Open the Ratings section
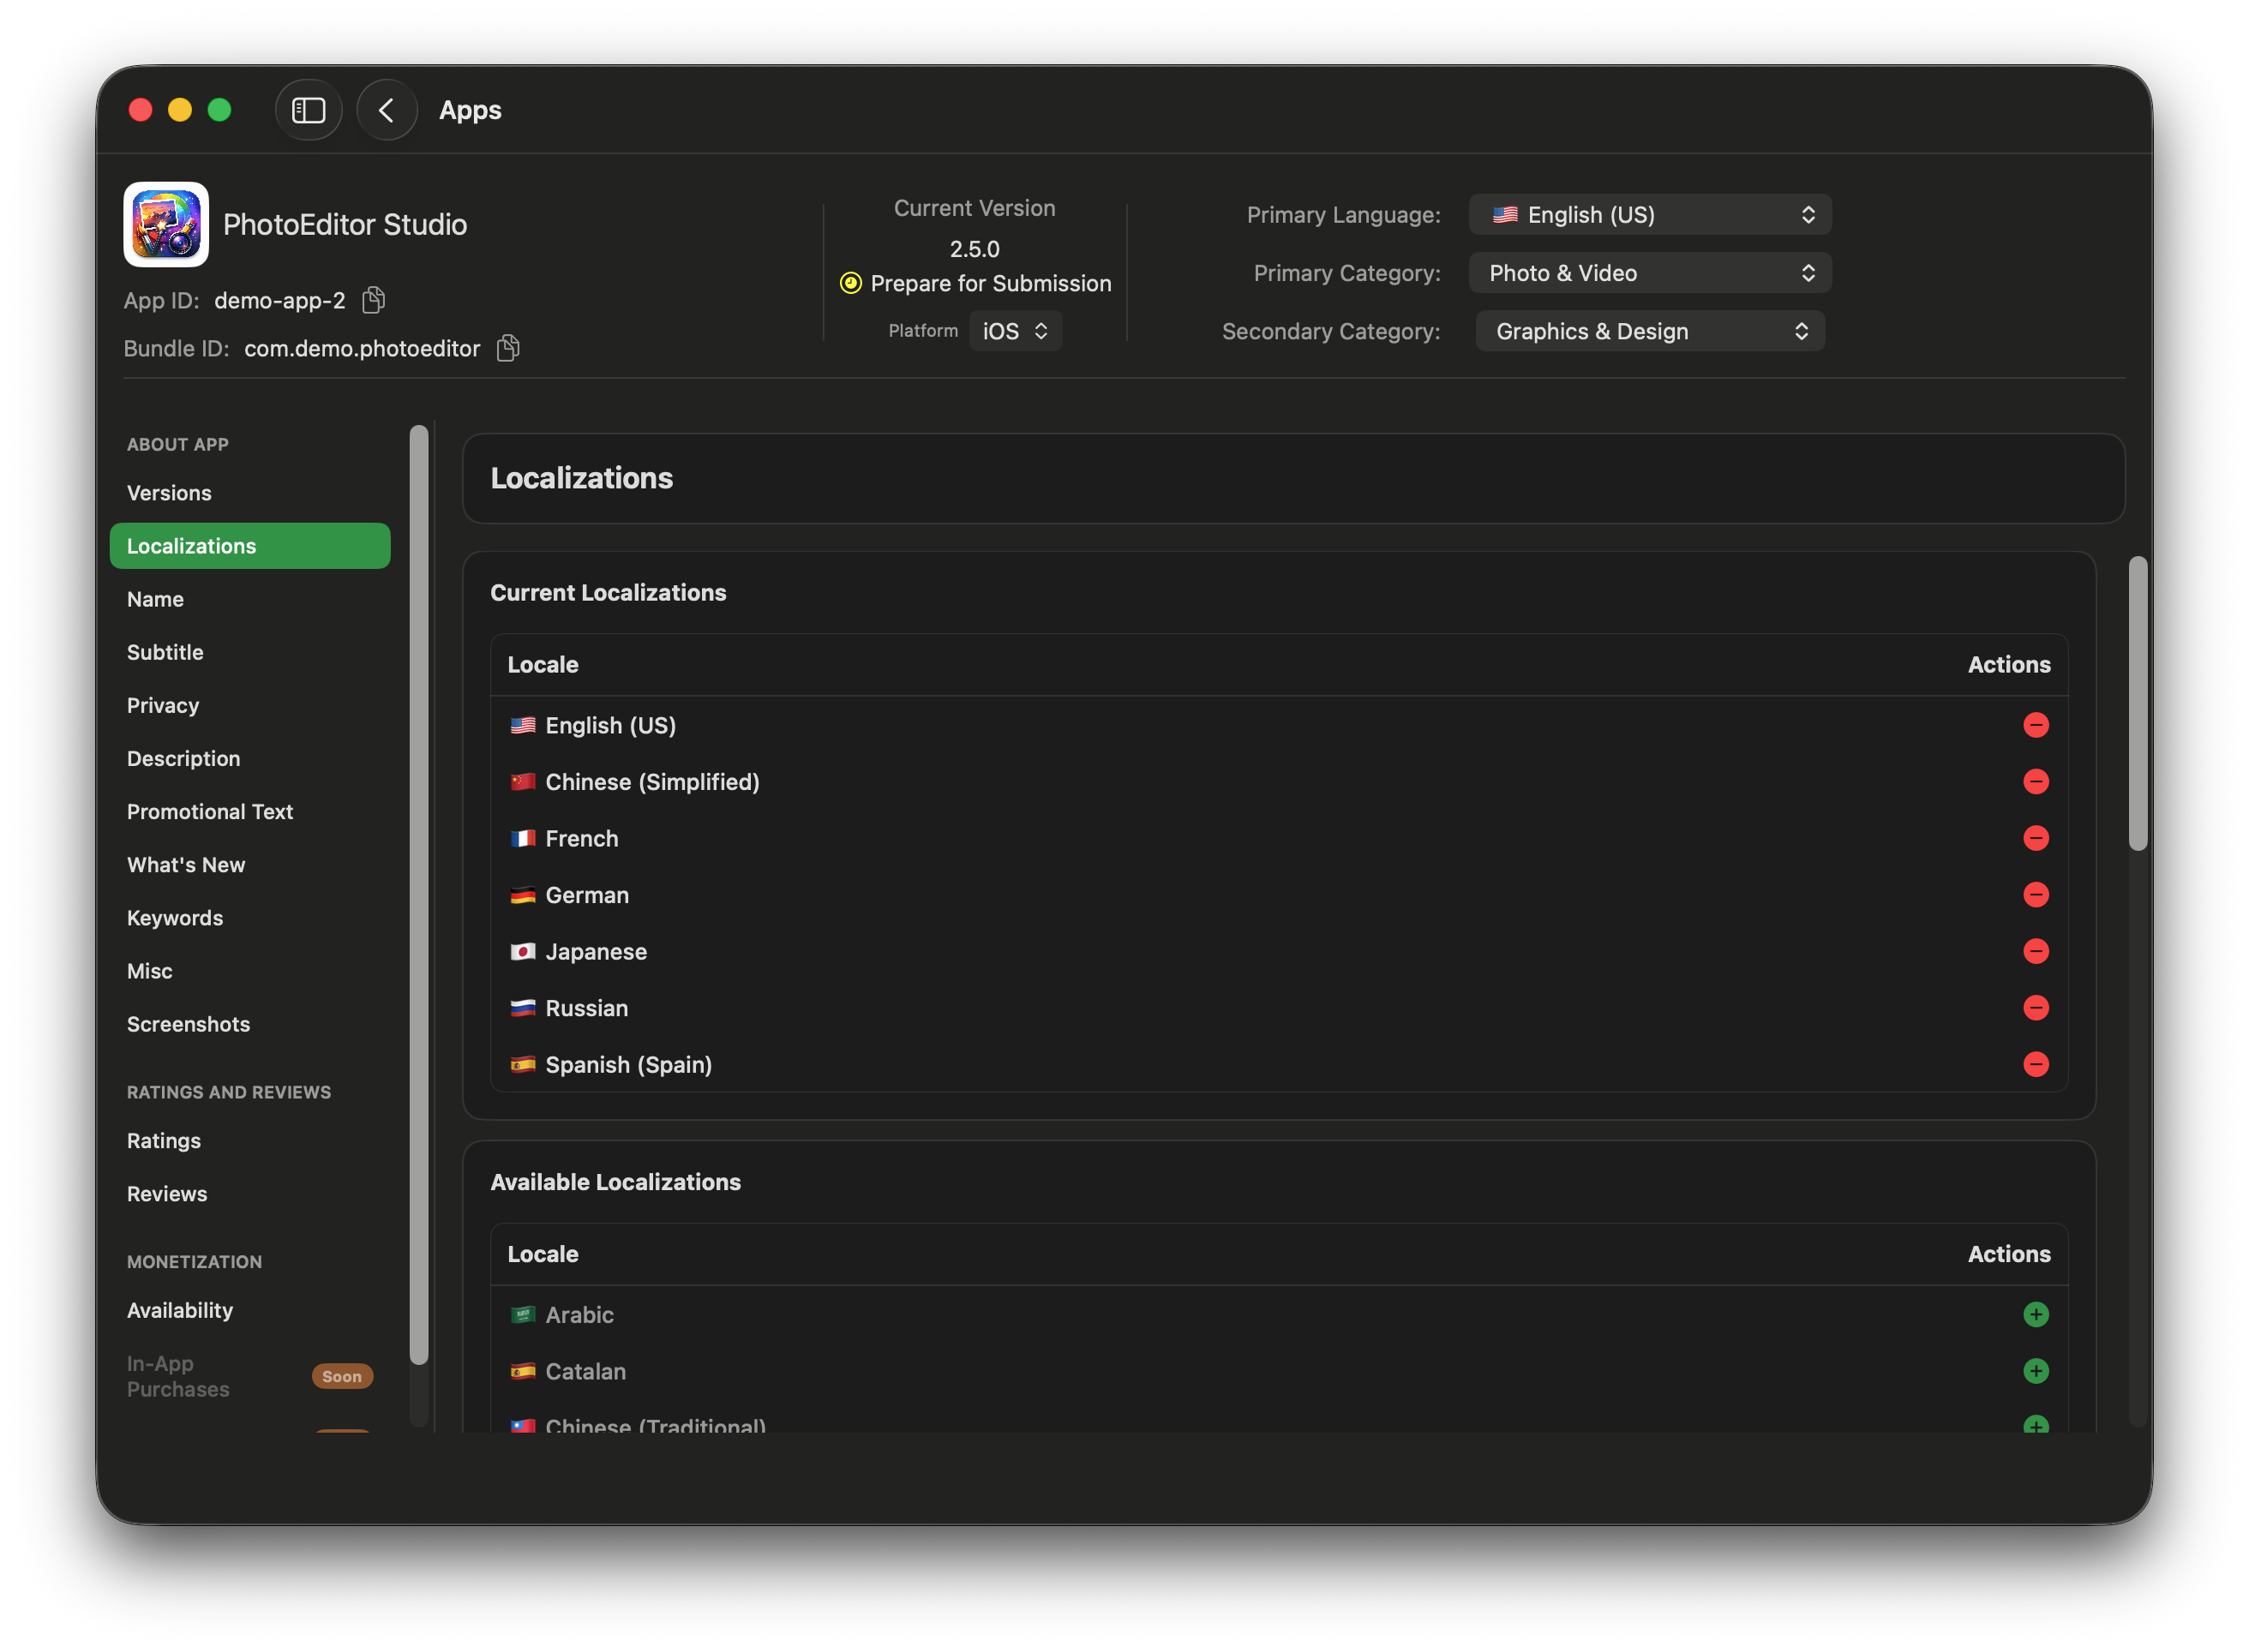The width and height of the screenshot is (2249, 1652). tap(163, 1140)
